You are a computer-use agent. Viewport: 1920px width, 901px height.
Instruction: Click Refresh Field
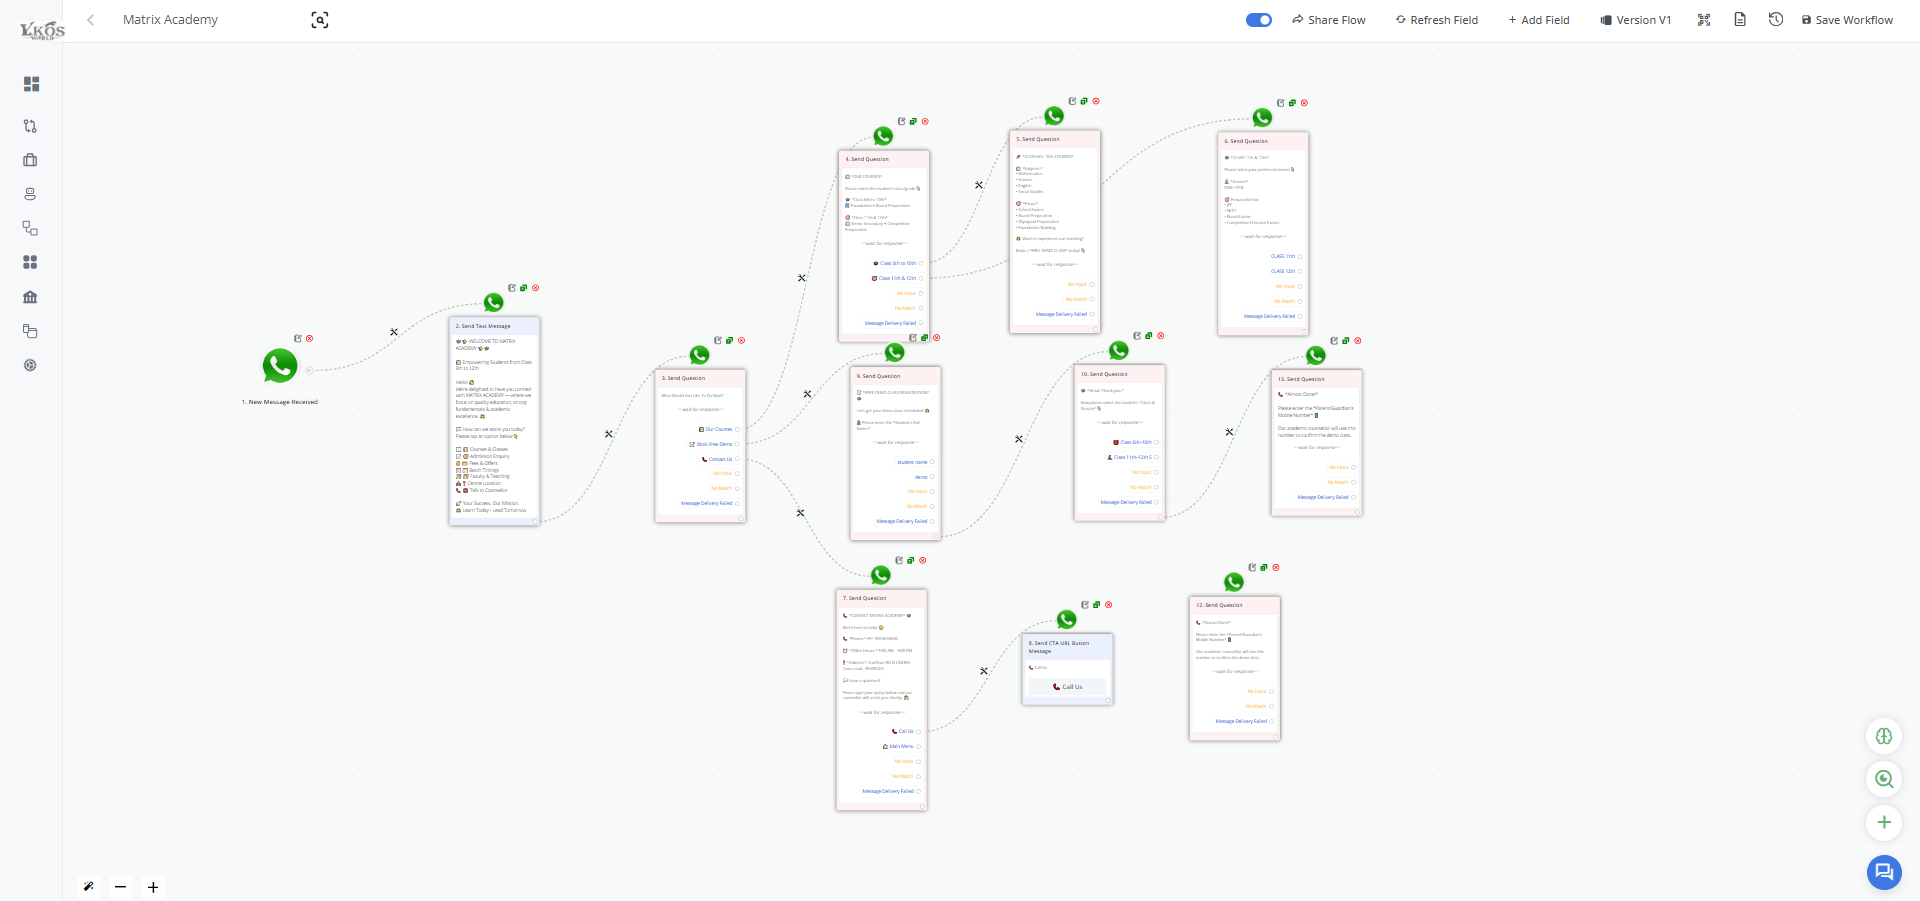pos(1436,20)
